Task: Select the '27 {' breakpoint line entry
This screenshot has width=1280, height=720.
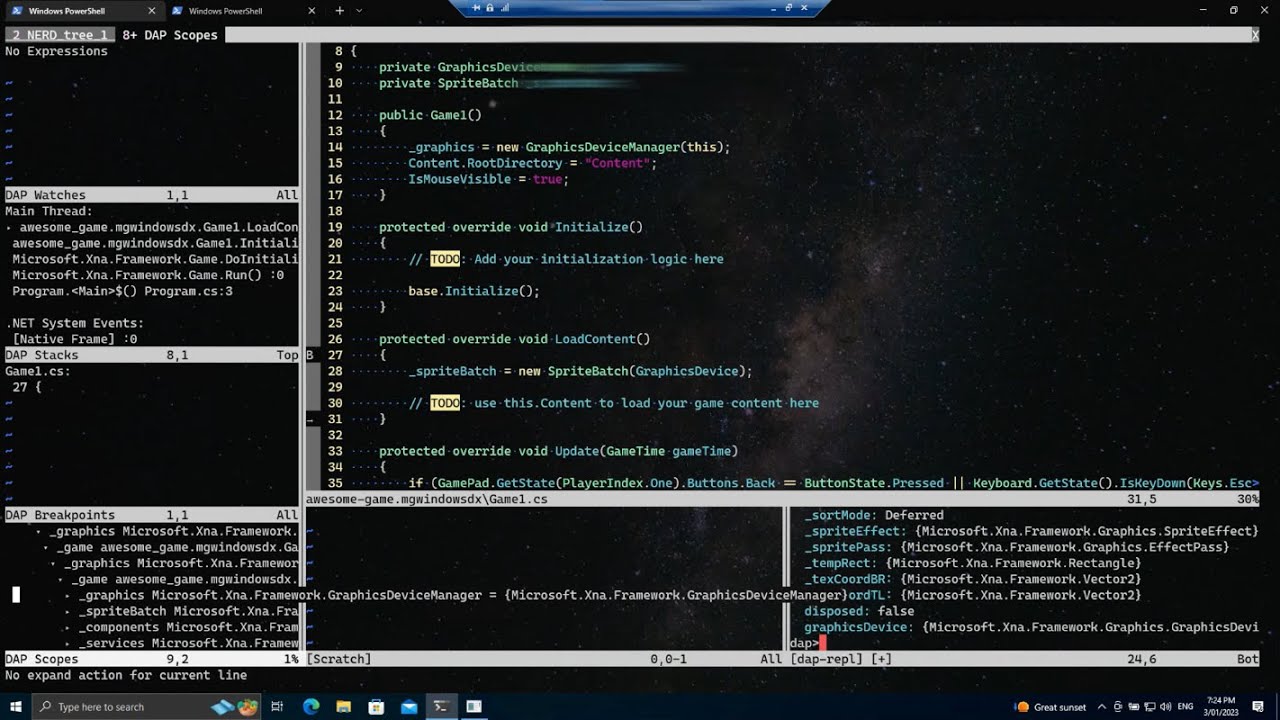Action: (x=27, y=387)
